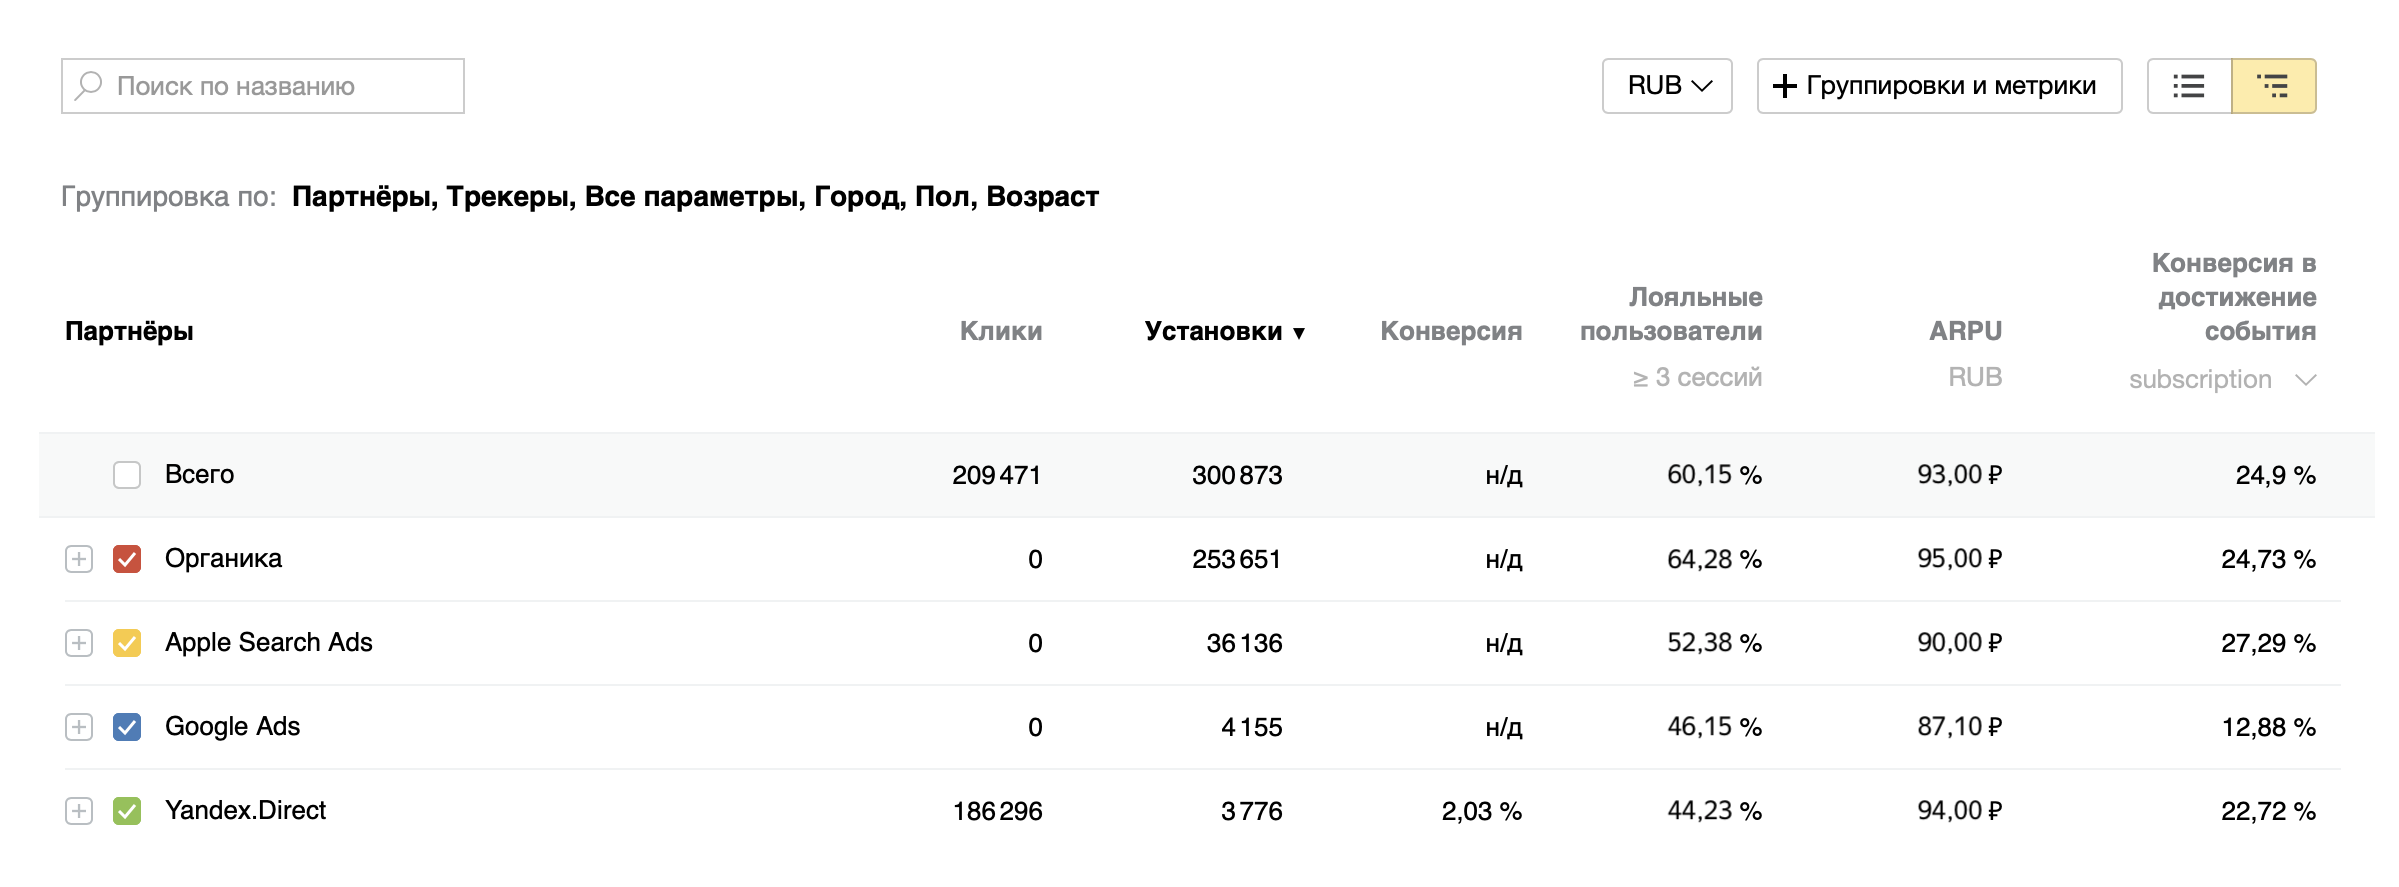
Task: Click the grouping list Партнёры, Трекеры link
Action: pyautogui.click(x=694, y=197)
